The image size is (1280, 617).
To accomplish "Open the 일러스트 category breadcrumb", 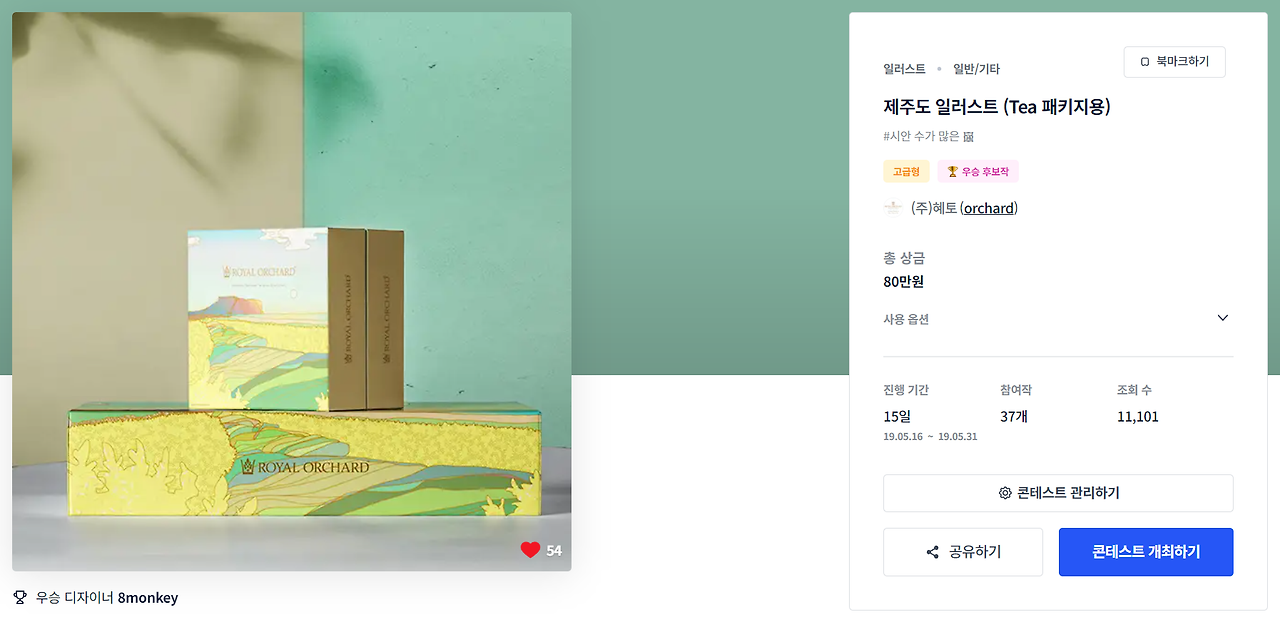I will click(x=904, y=69).
